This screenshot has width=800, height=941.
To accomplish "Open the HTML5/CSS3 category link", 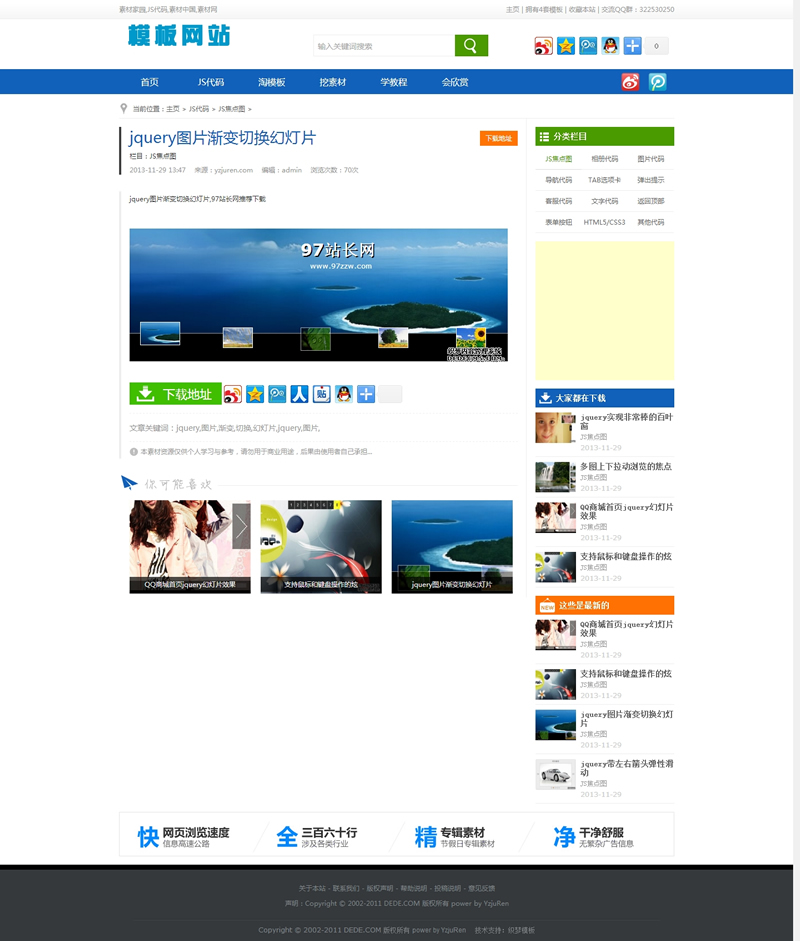I will tap(604, 222).
